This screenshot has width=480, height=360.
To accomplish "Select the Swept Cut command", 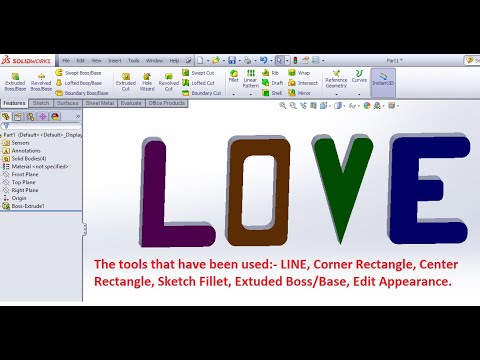I will point(198,73).
